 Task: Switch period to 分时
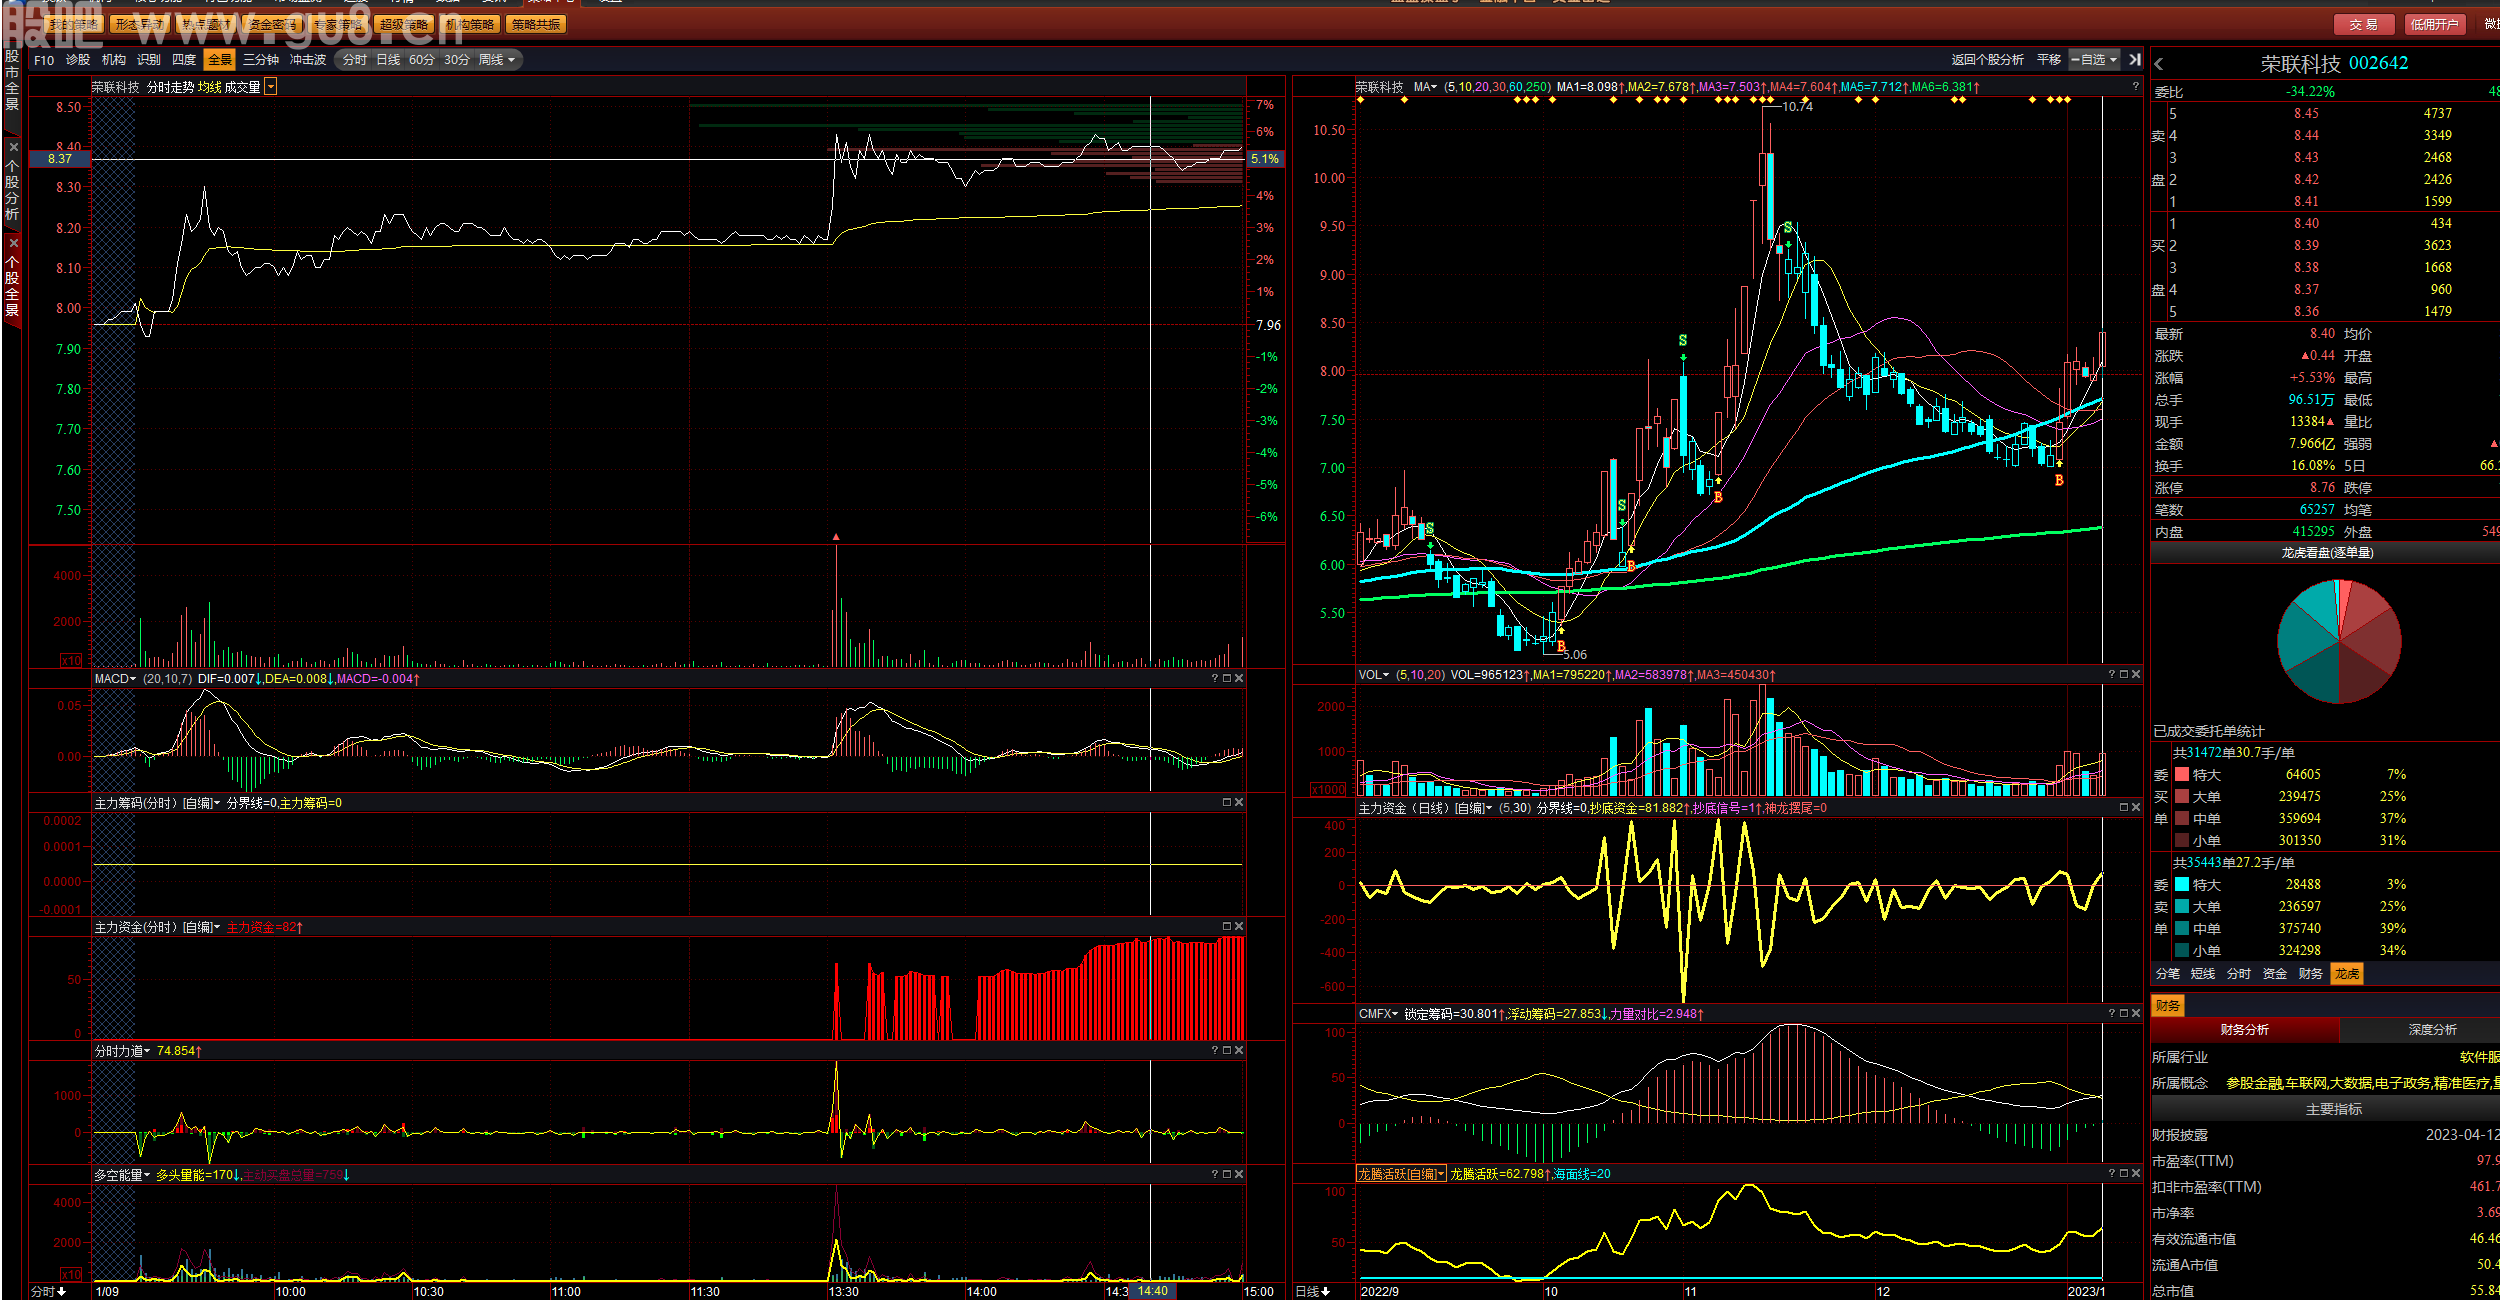click(x=355, y=60)
